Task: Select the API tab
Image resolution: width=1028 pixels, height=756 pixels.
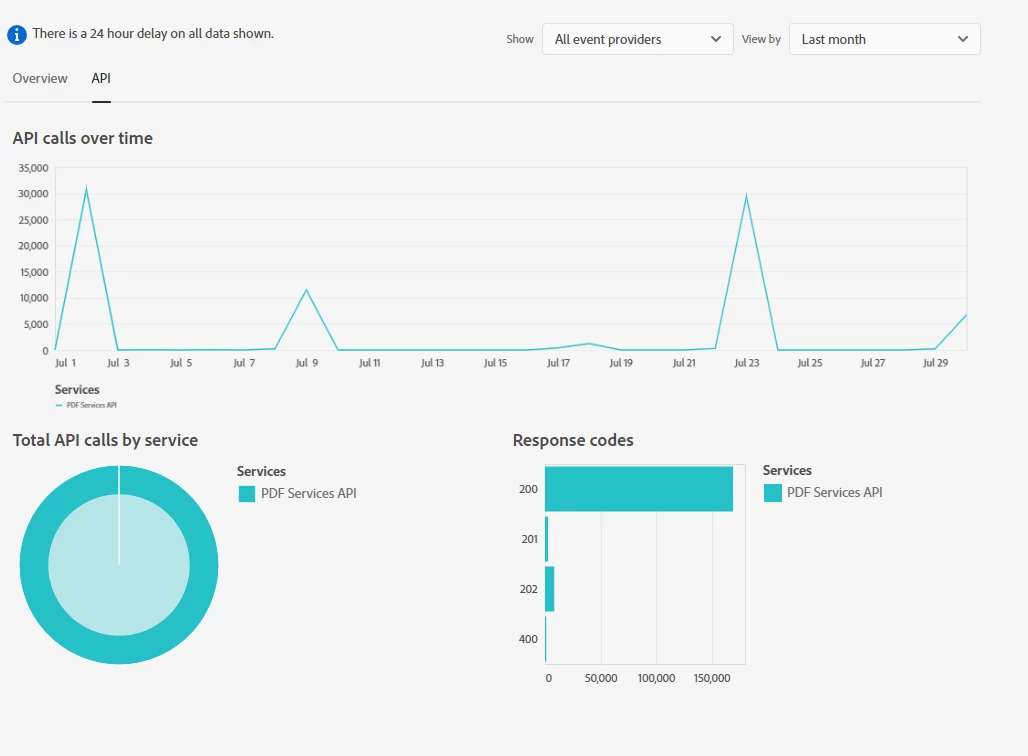Action: (101, 78)
